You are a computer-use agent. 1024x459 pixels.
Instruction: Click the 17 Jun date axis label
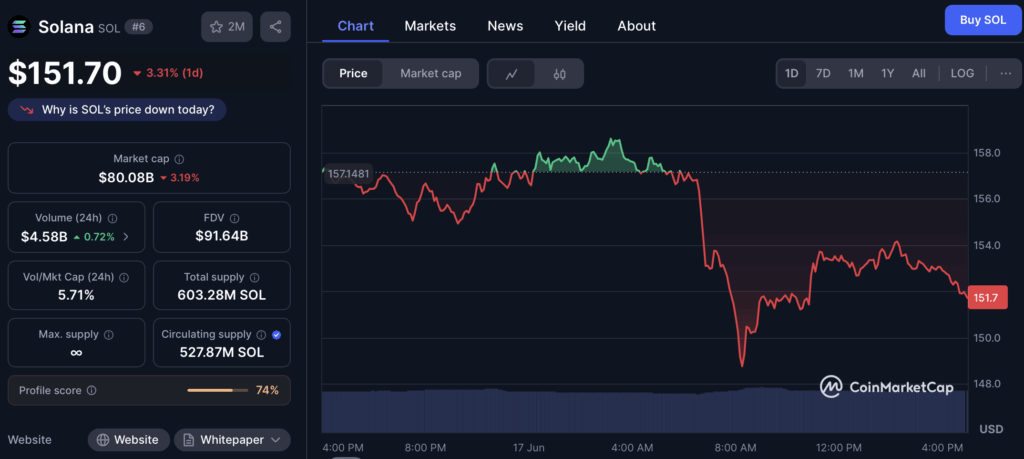coord(529,448)
